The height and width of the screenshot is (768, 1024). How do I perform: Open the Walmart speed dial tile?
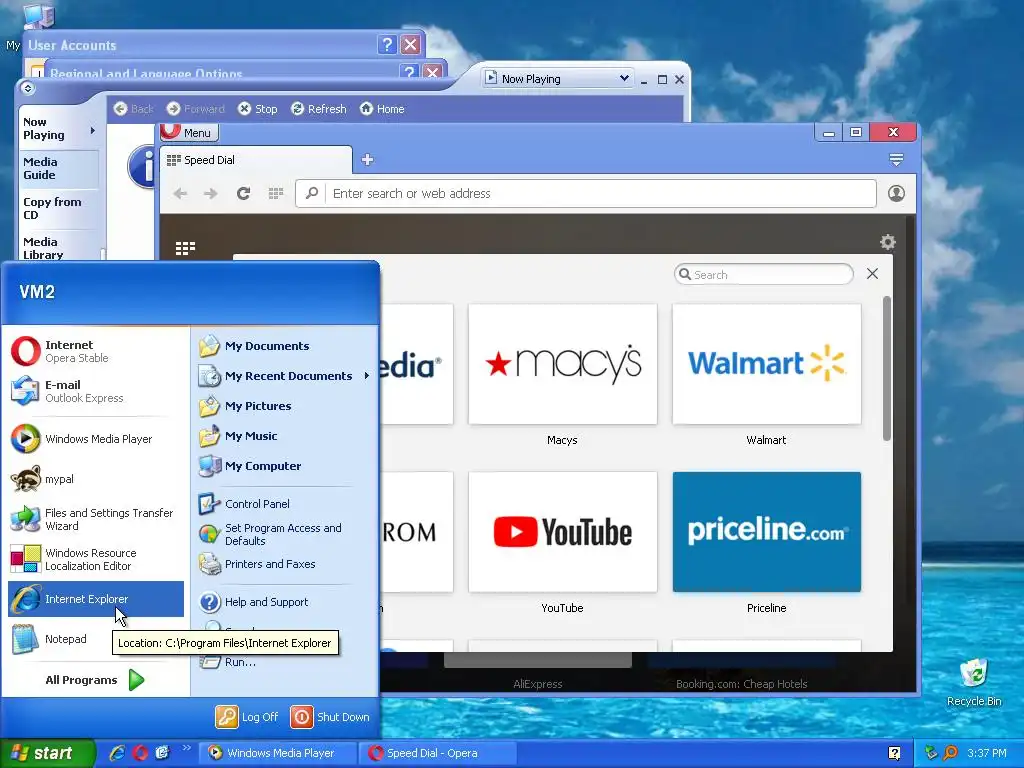point(767,364)
